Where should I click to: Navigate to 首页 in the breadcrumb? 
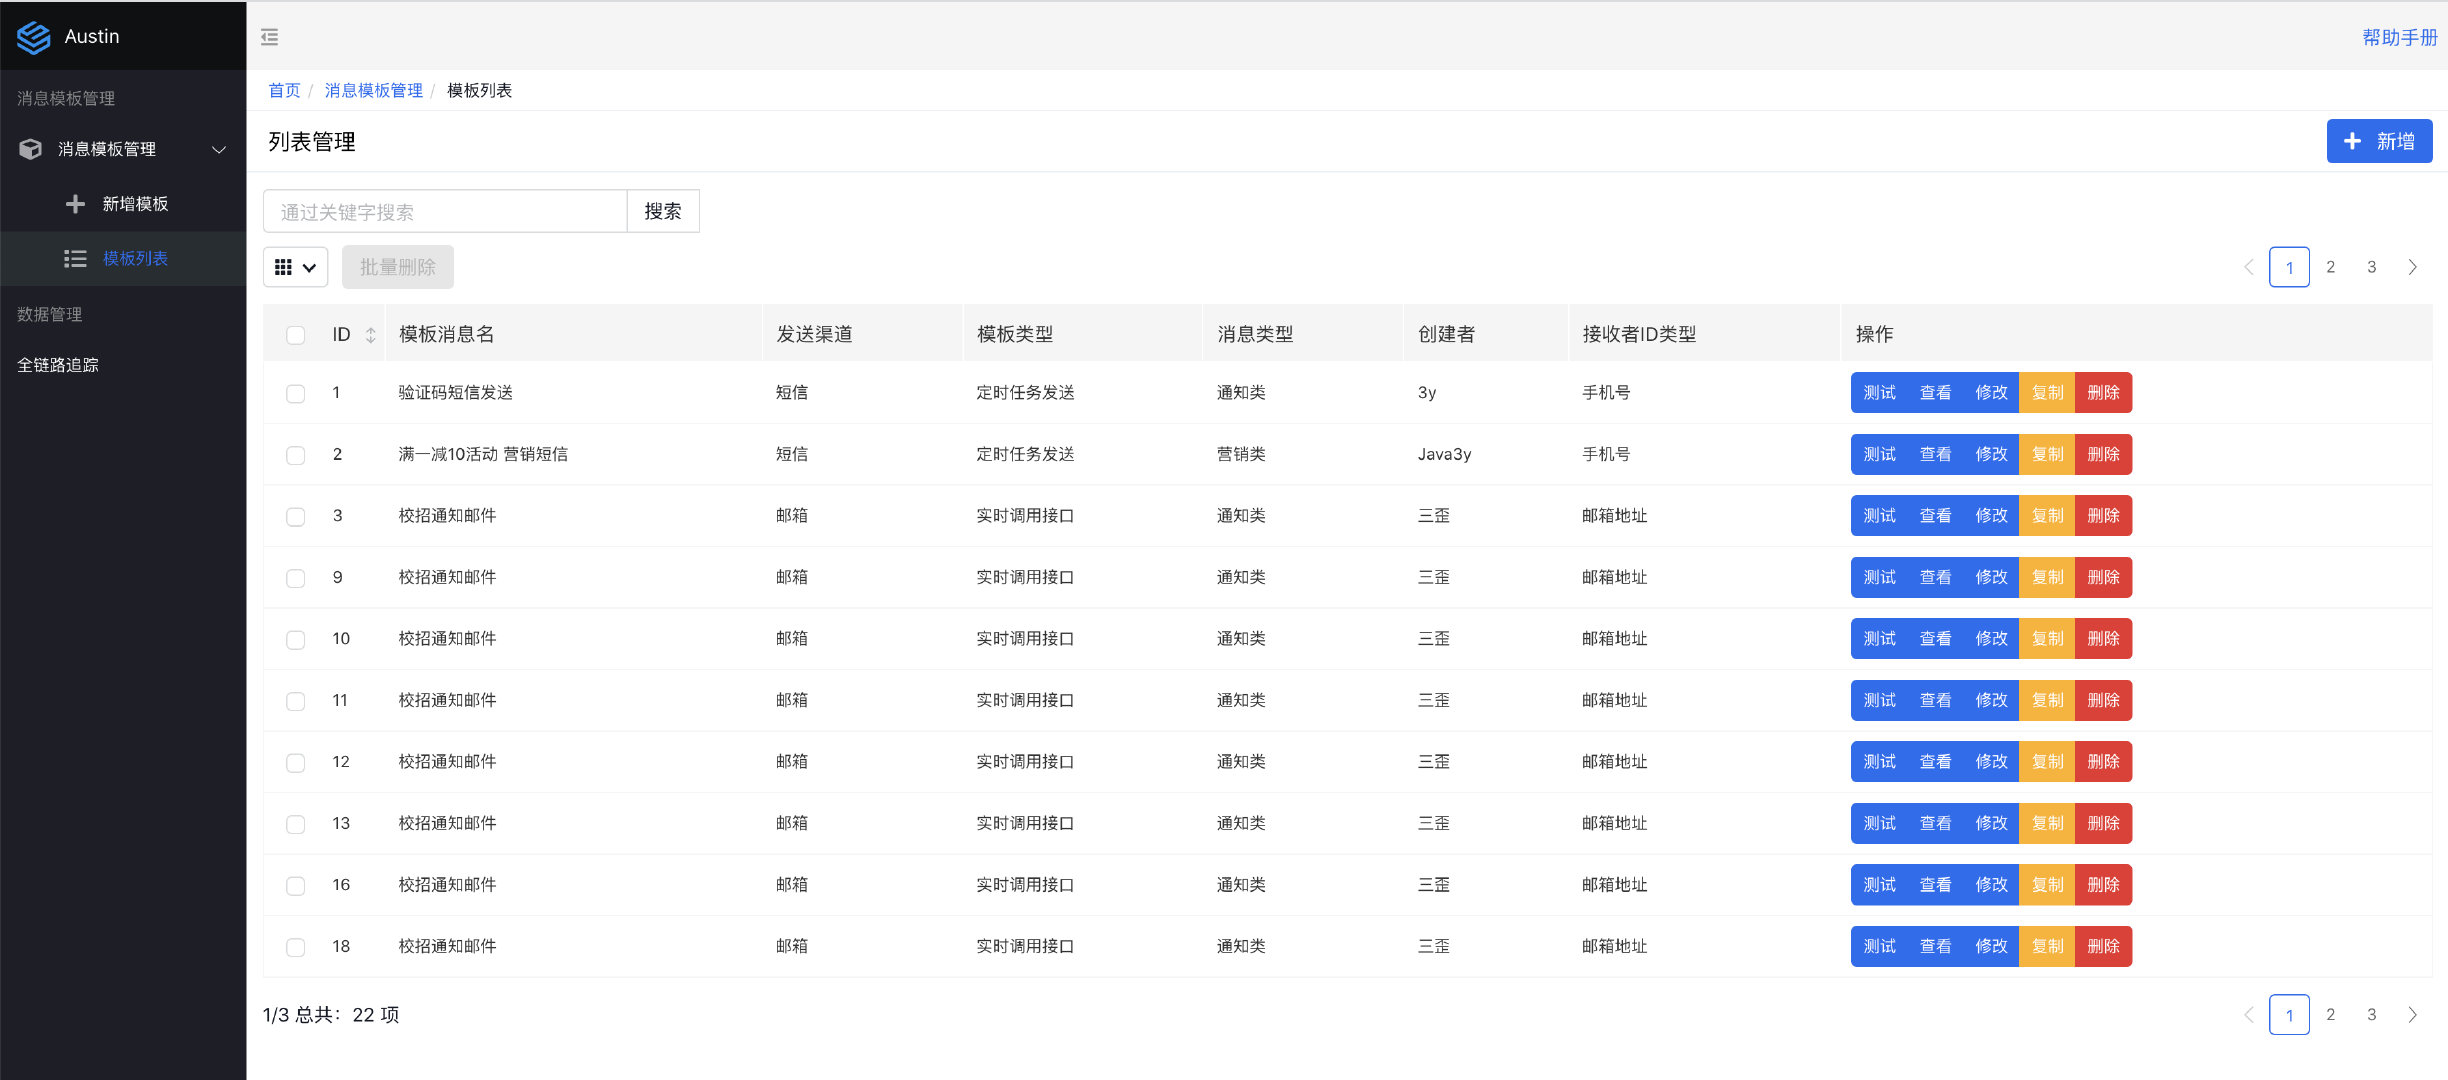pyautogui.click(x=284, y=91)
